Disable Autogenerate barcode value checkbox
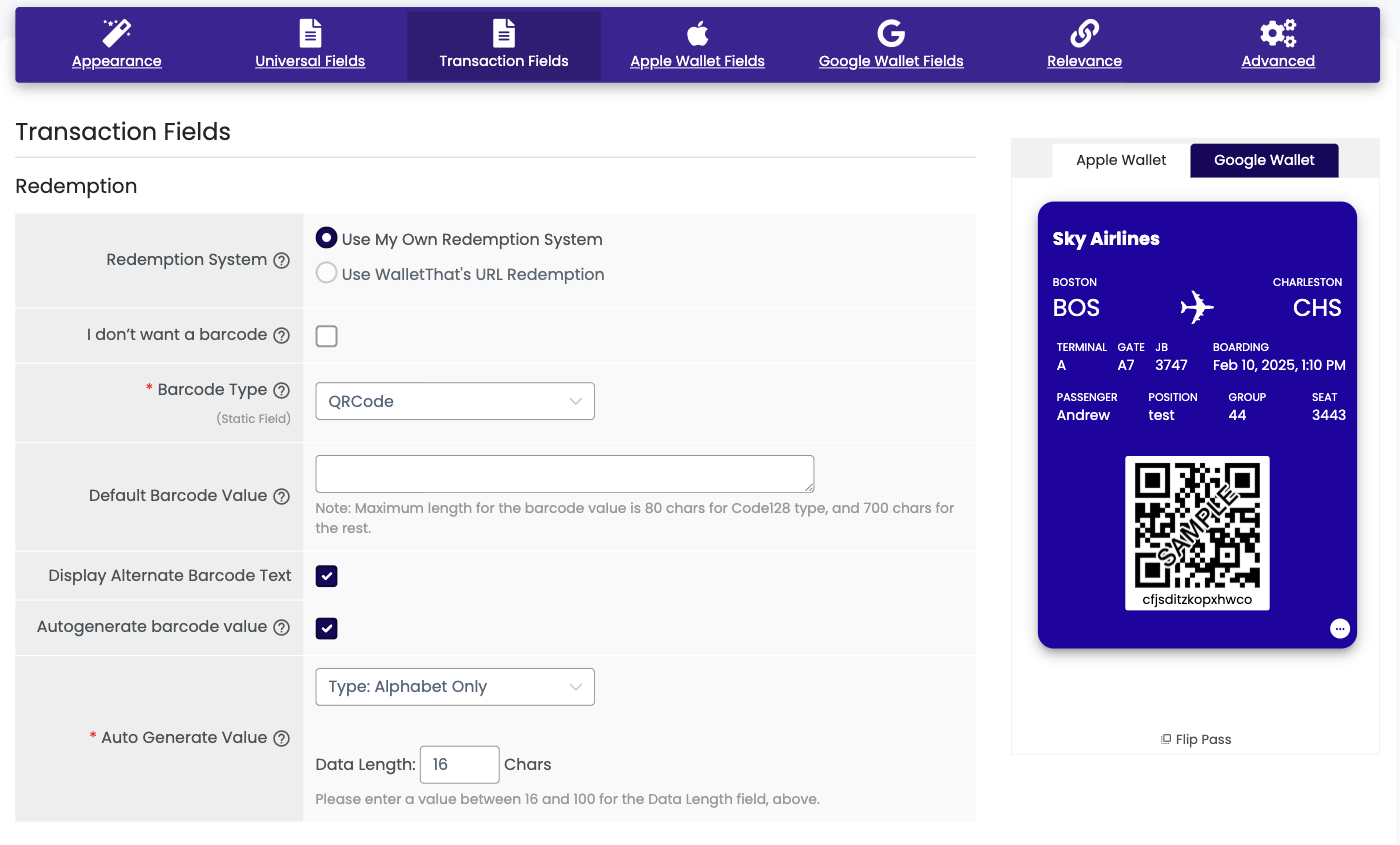Viewport: 1400px width, 845px height. pos(326,628)
